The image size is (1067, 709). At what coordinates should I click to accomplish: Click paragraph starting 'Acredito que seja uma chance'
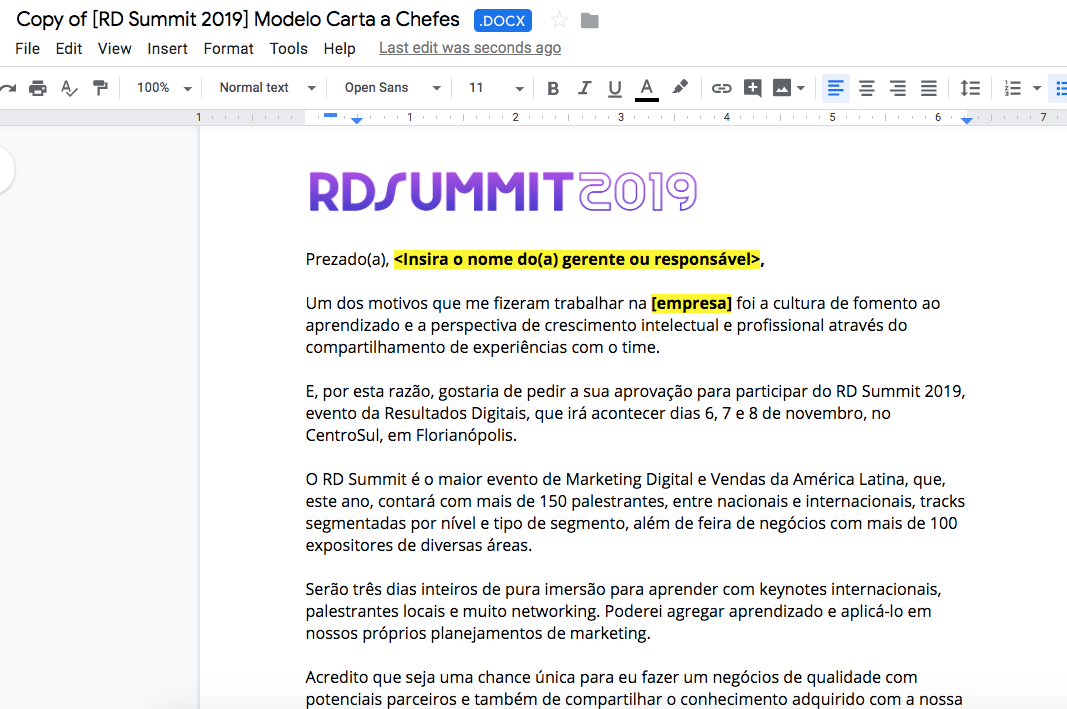point(634,689)
